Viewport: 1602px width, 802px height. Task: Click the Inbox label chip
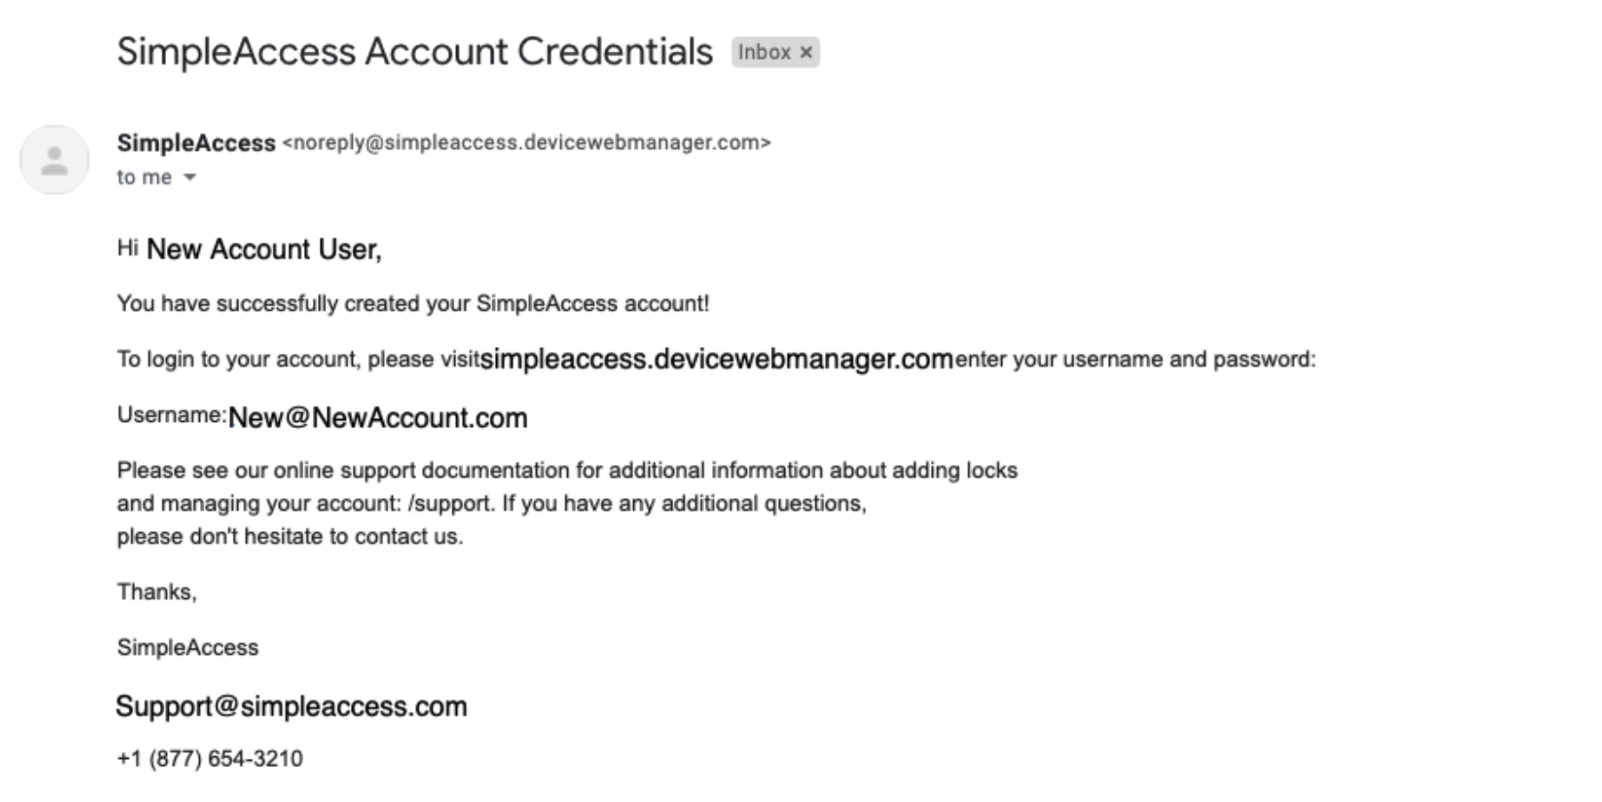pyautogui.click(x=775, y=52)
